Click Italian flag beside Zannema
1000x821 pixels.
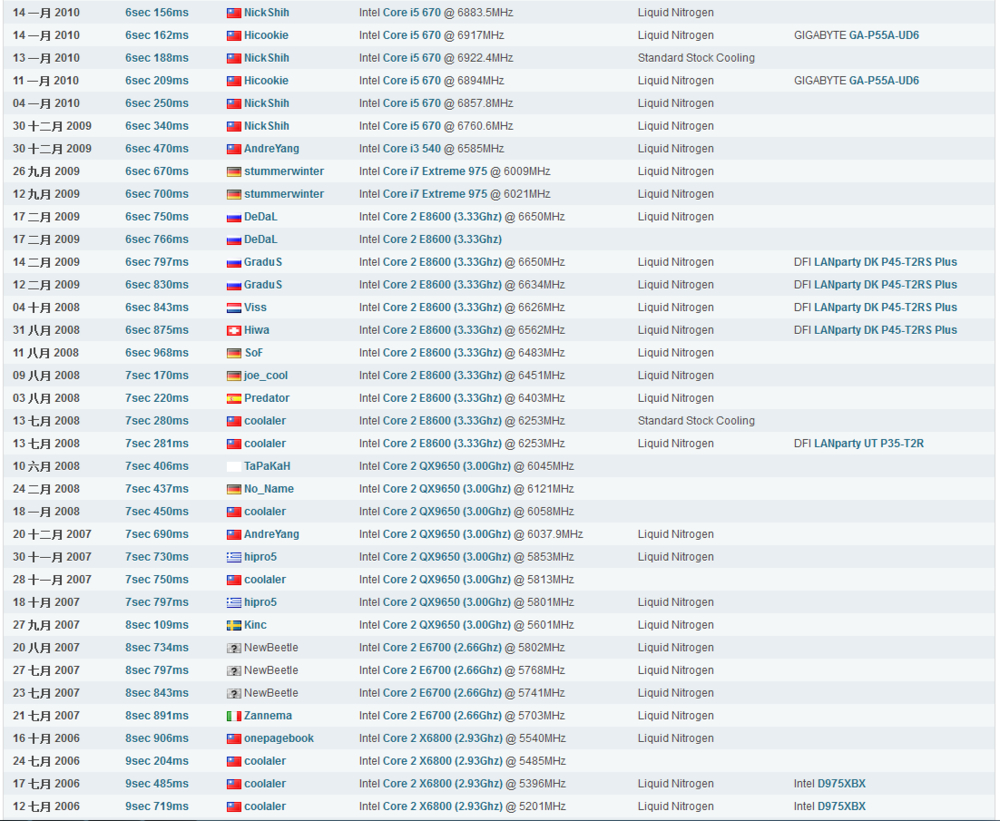[233, 716]
